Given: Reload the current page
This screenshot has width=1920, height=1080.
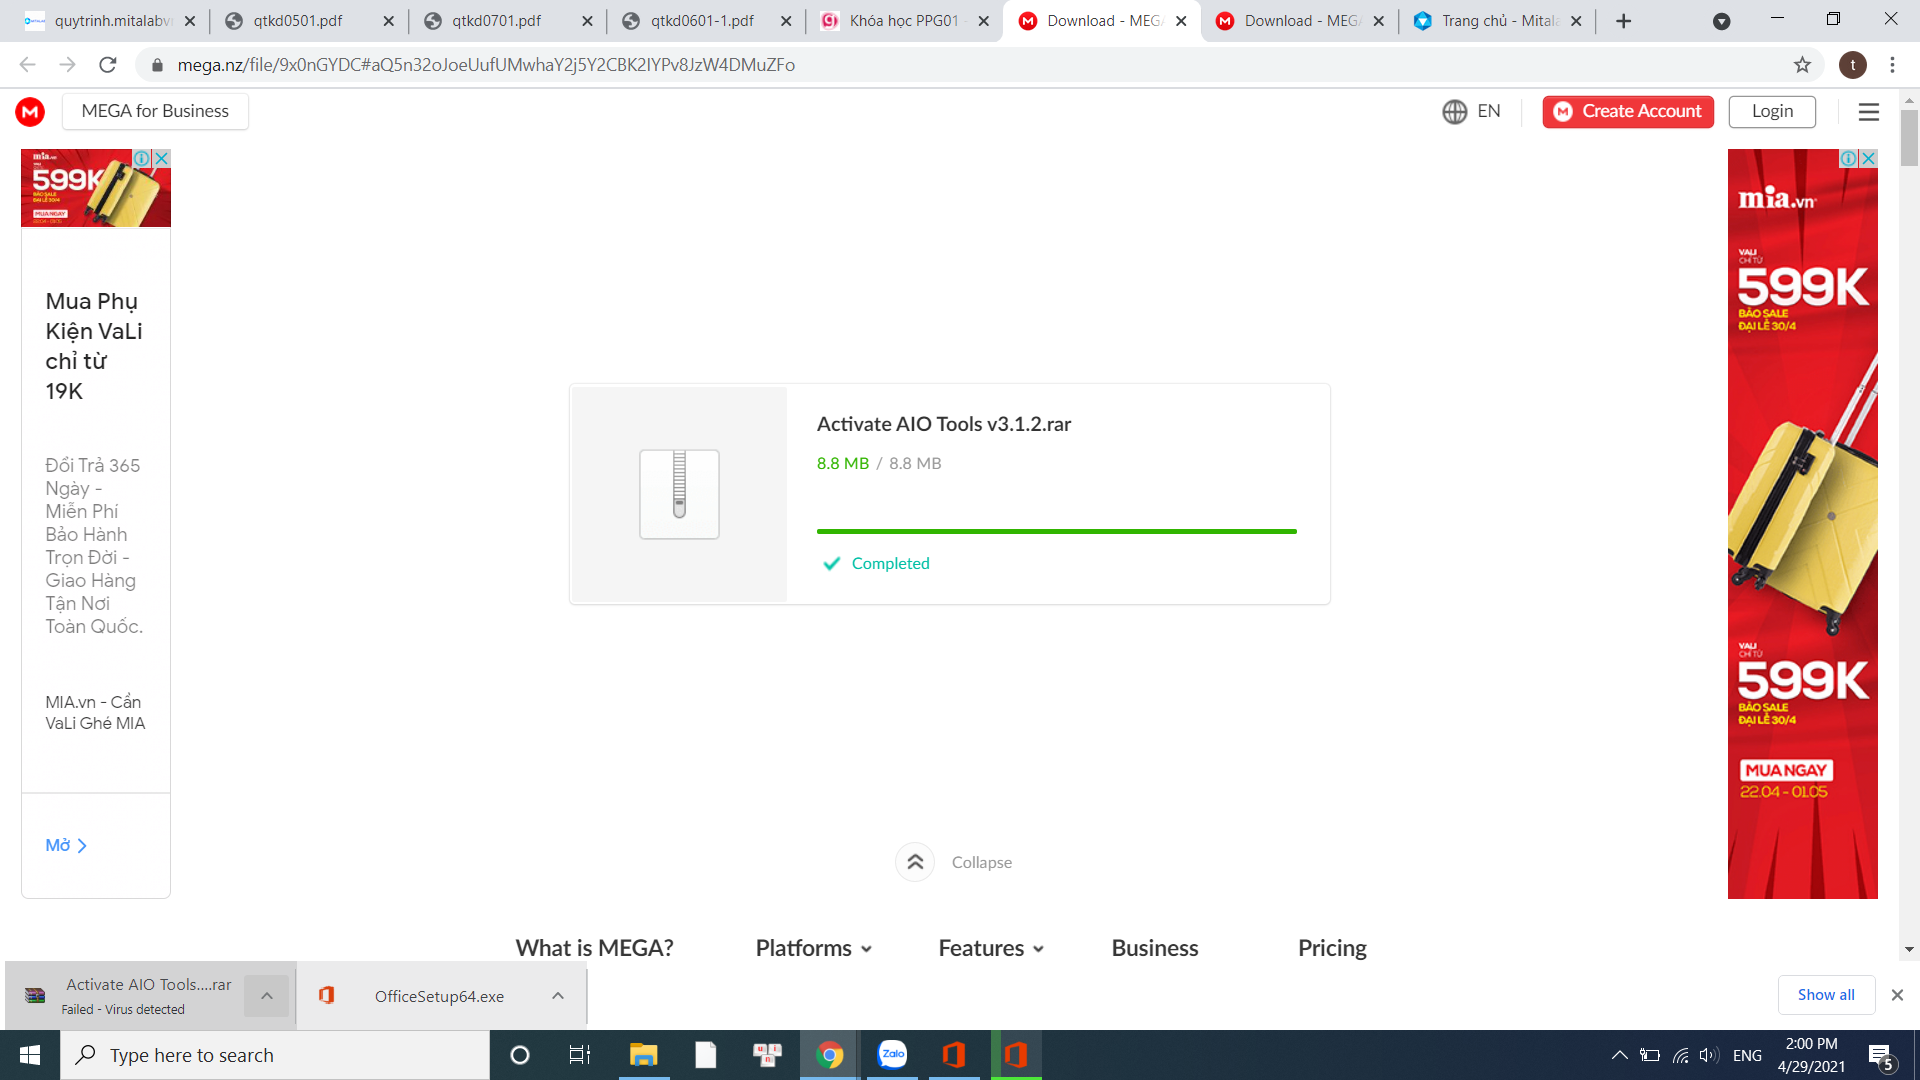Looking at the screenshot, I should pos(108,65).
